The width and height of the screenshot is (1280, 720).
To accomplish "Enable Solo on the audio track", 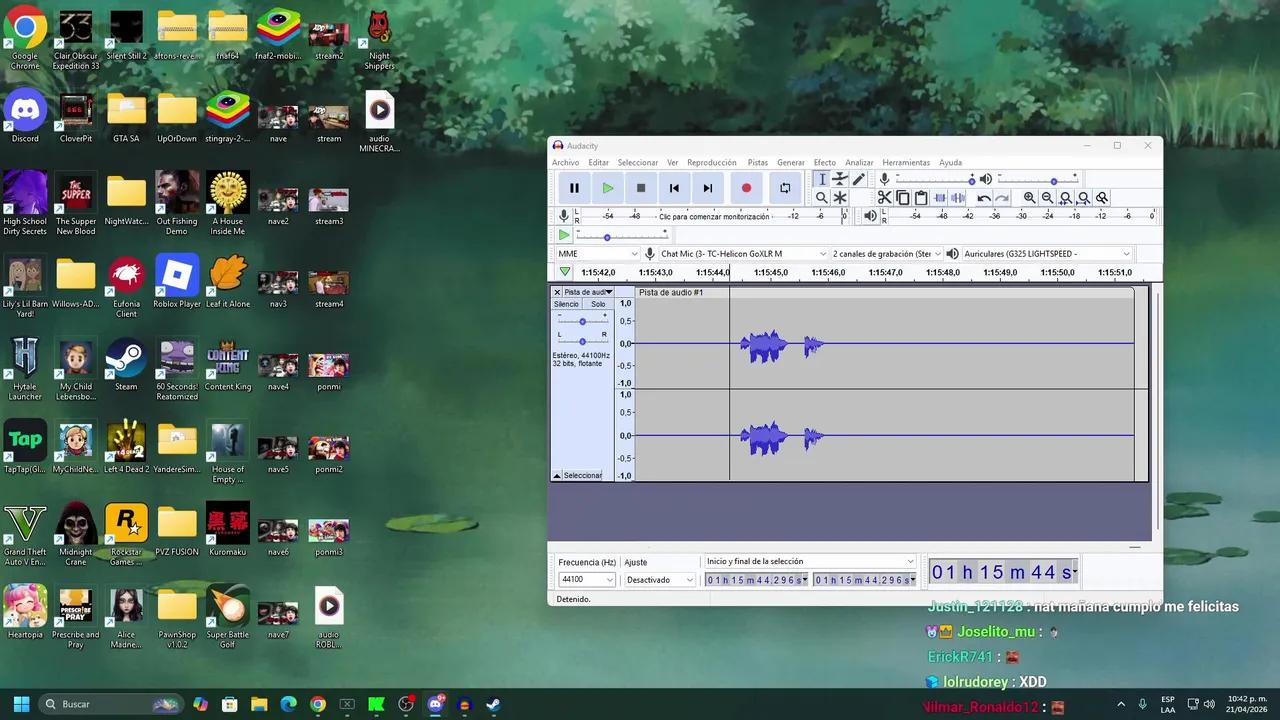I will (597, 304).
